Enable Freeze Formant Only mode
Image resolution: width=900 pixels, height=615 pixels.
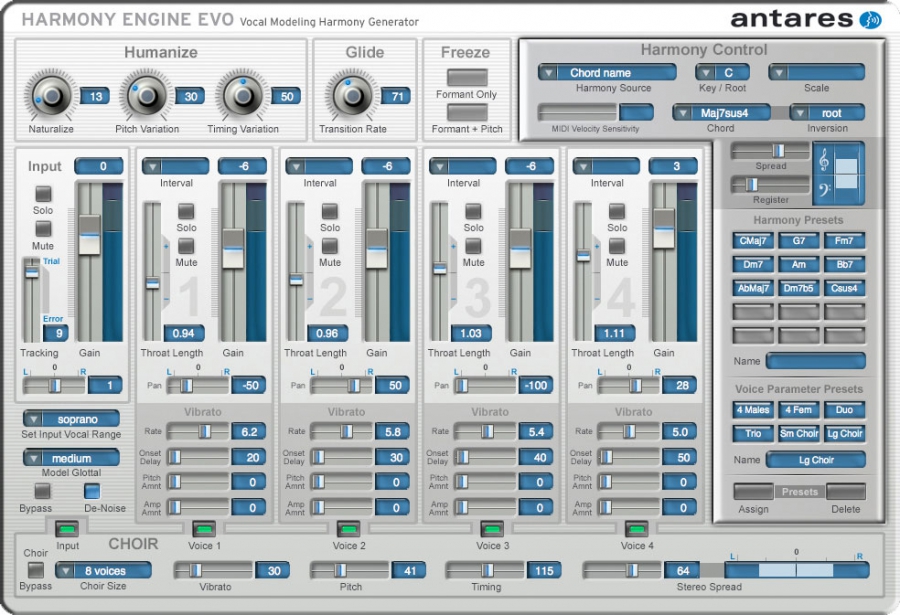tap(467, 78)
